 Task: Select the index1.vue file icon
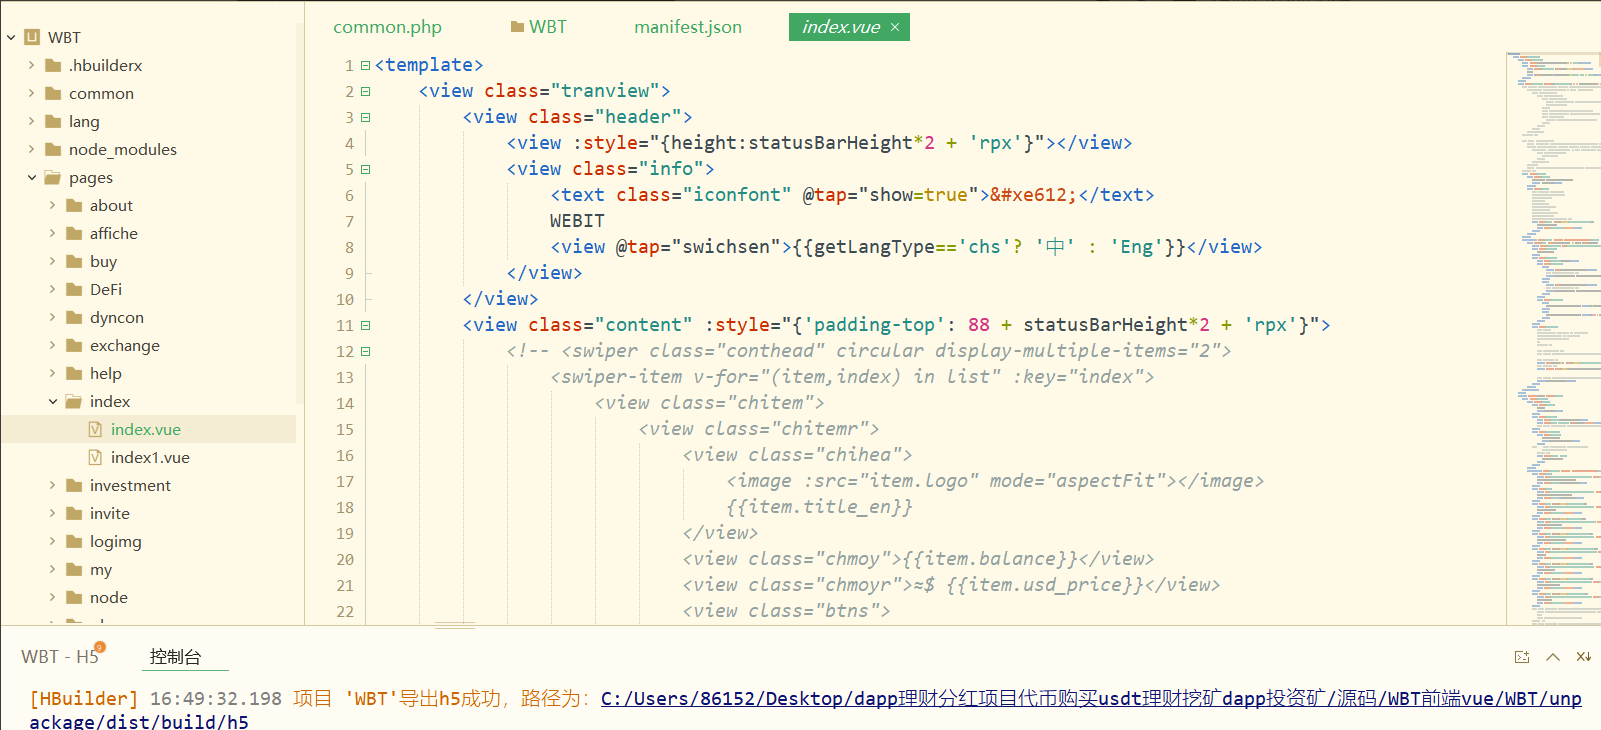coord(95,457)
